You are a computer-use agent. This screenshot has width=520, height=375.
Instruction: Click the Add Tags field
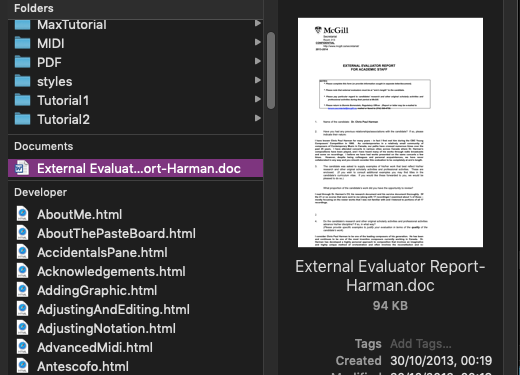point(421,343)
